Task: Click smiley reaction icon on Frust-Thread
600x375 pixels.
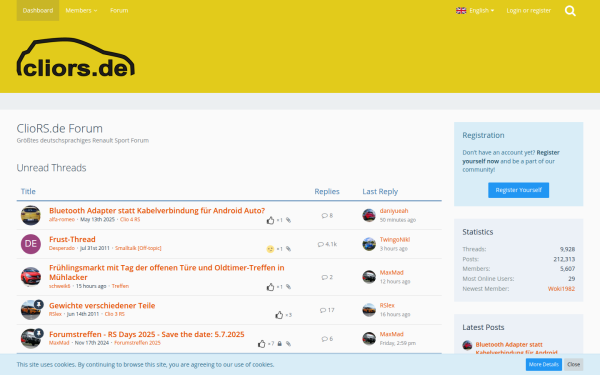Action: pos(270,249)
